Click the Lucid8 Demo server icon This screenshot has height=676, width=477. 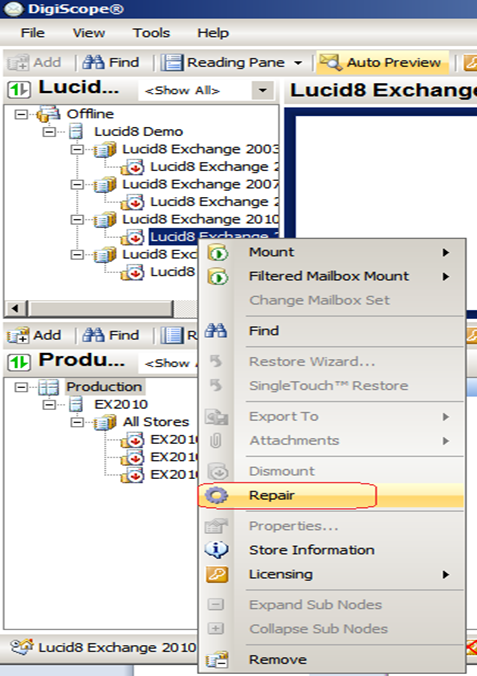pyautogui.click(x=76, y=131)
